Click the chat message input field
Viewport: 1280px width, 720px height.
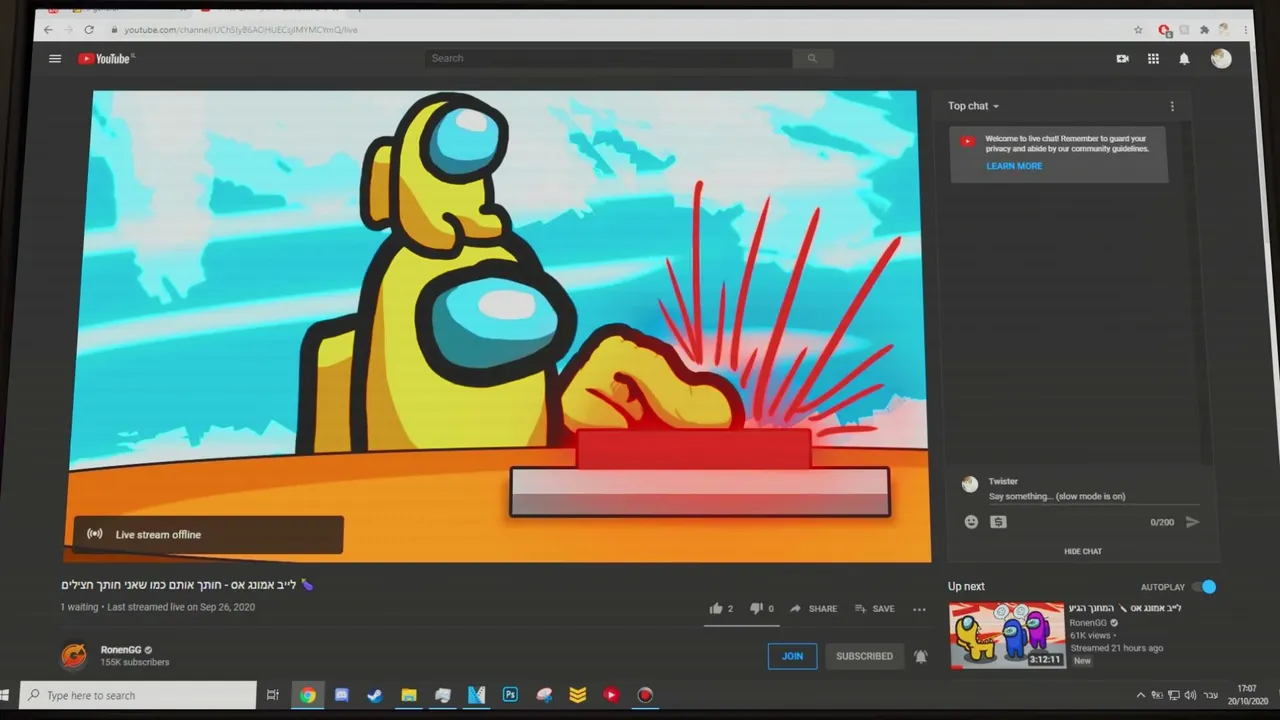(1092, 496)
